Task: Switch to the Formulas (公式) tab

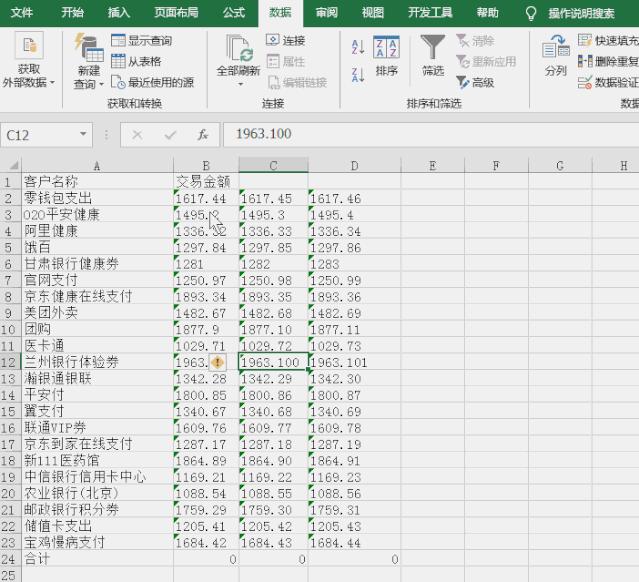Action: [x=234, y=13]
